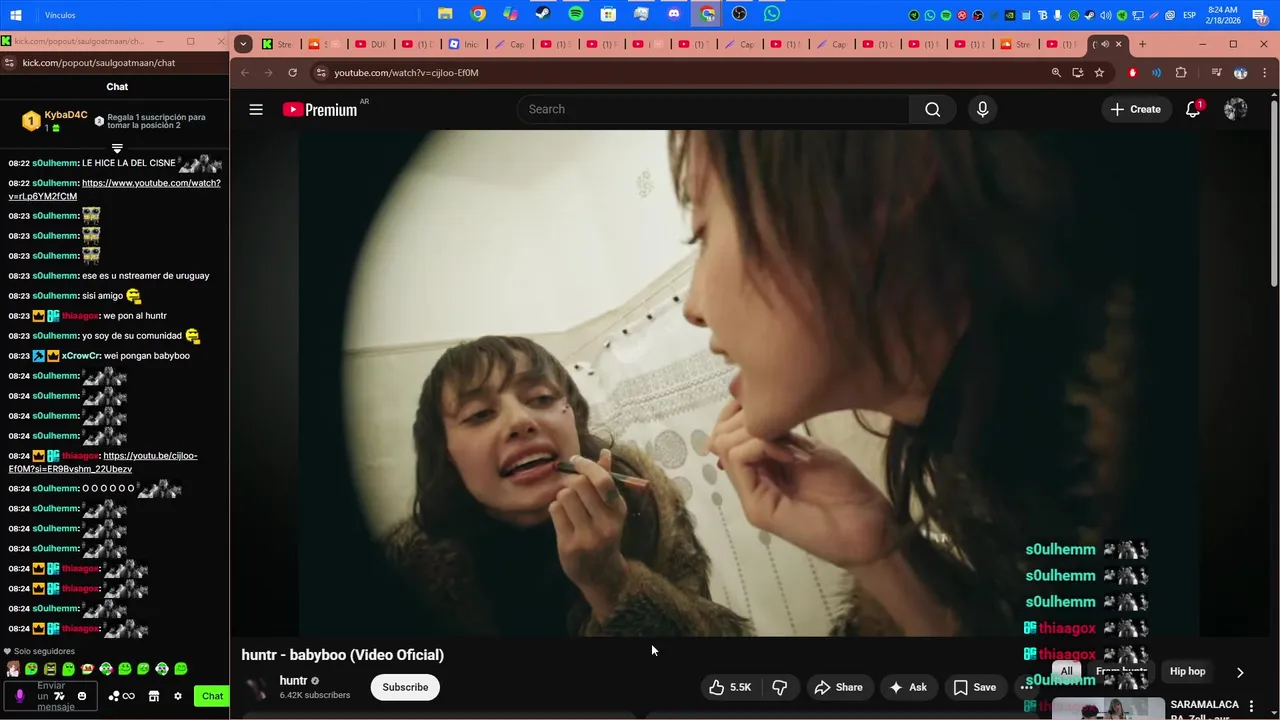Screen dimensions: 1280x720
Task: Bookmark this page with star icon
Action: (1099, 72)
